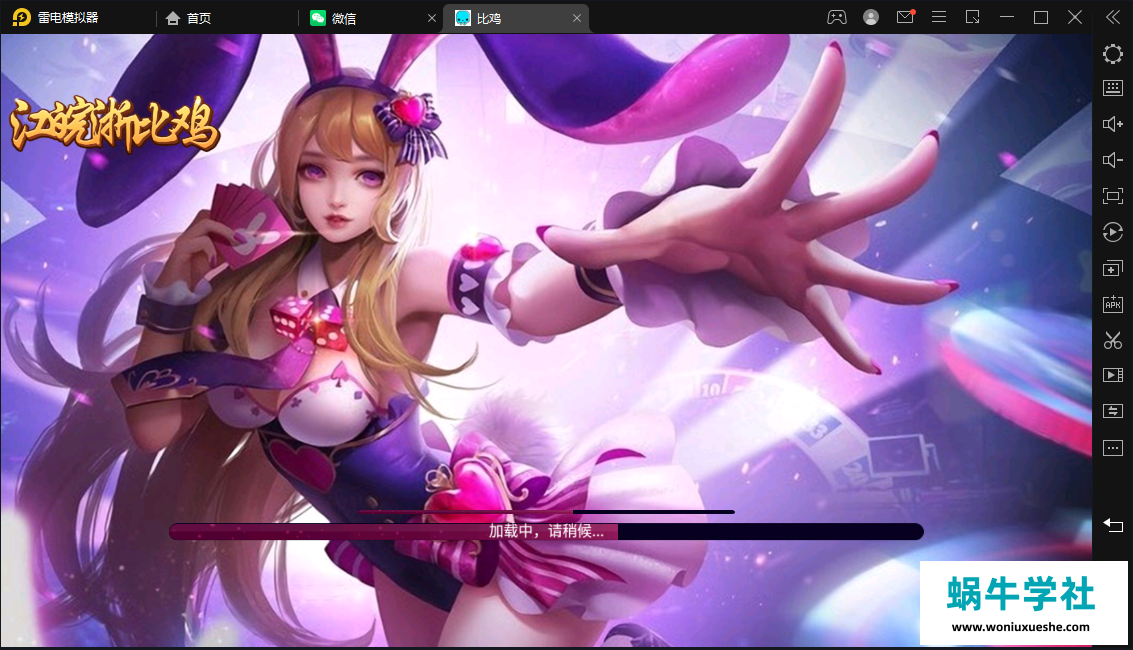Click the shared folder transfer icon
1133x650 pixels.
point(1112,411)
